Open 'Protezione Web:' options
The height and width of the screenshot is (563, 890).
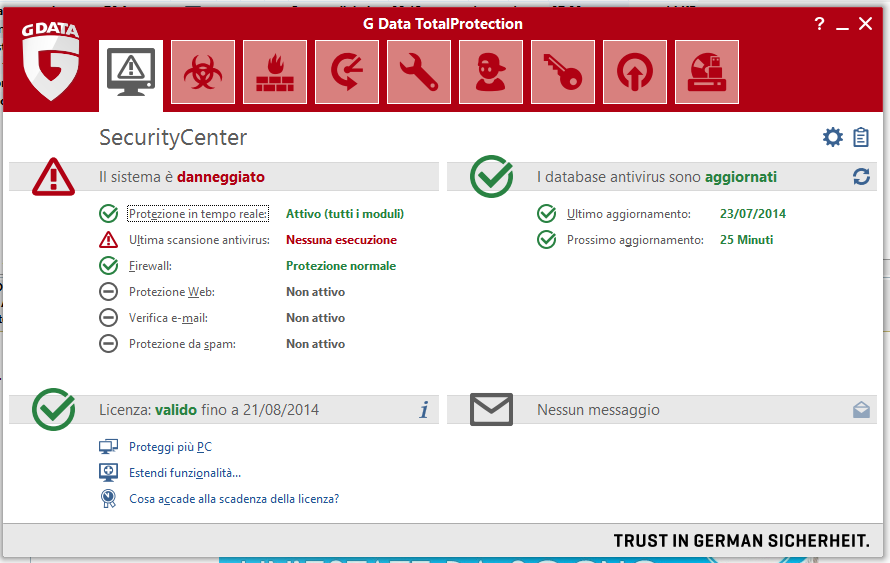pyautogui.click(x=171, y=292)
